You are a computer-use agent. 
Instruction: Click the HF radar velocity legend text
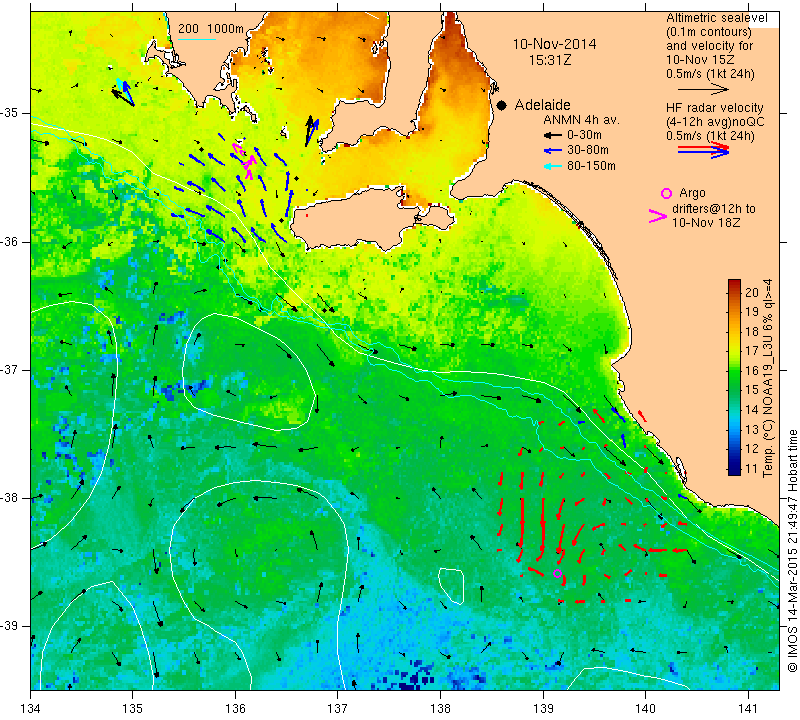pos(714,108)
